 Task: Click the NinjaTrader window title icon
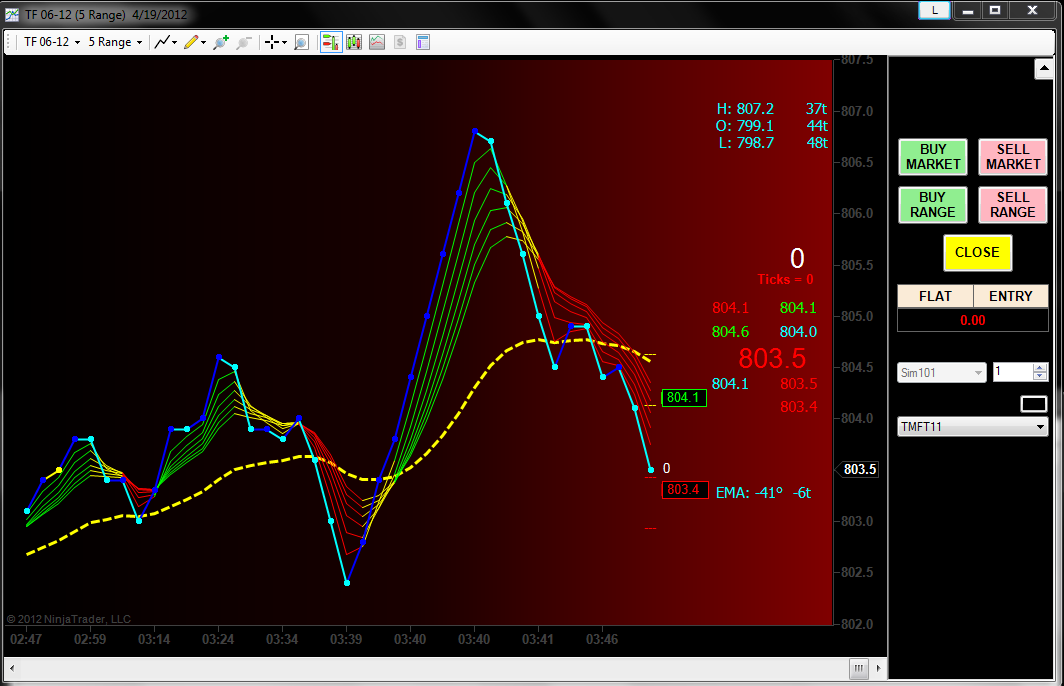(12, 14)
